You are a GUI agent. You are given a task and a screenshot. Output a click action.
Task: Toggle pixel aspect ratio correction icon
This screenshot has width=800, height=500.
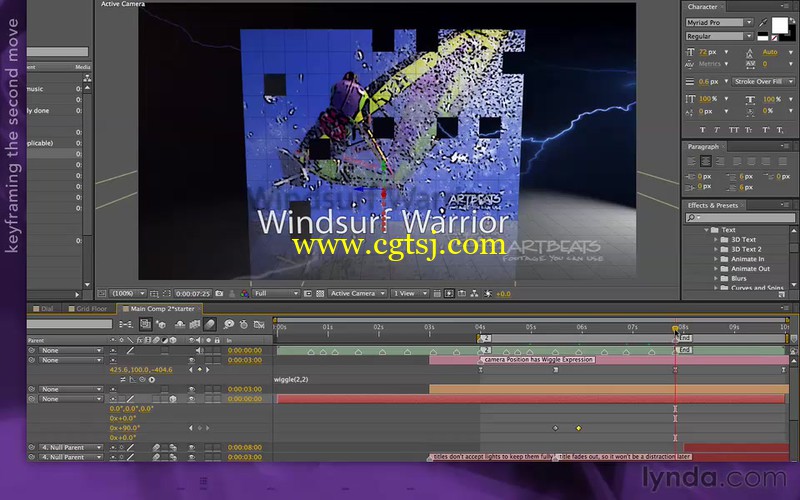pyautogui.click(x=437, y=293)
